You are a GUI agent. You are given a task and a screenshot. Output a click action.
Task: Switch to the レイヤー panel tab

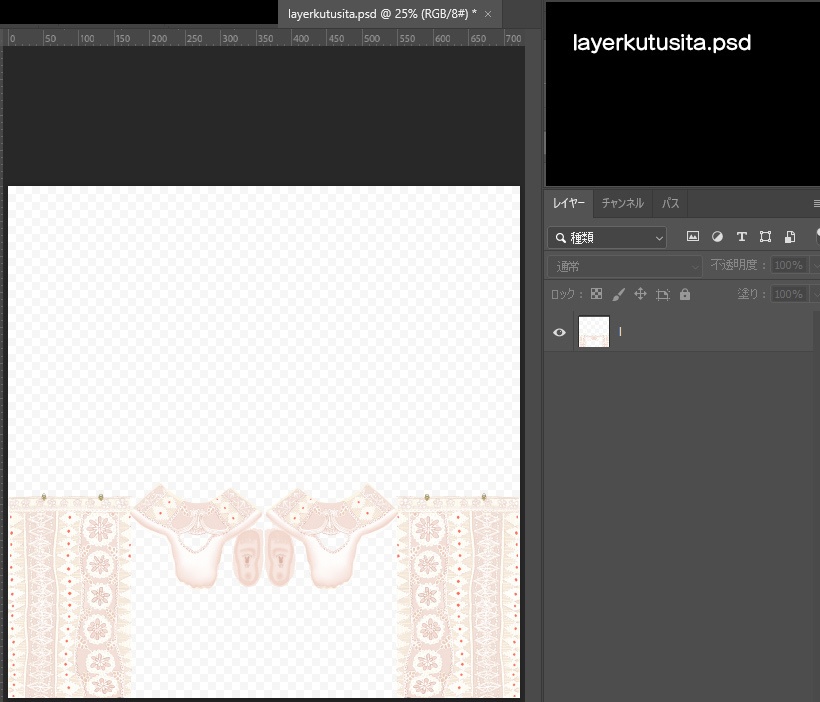tap(568, 203)
